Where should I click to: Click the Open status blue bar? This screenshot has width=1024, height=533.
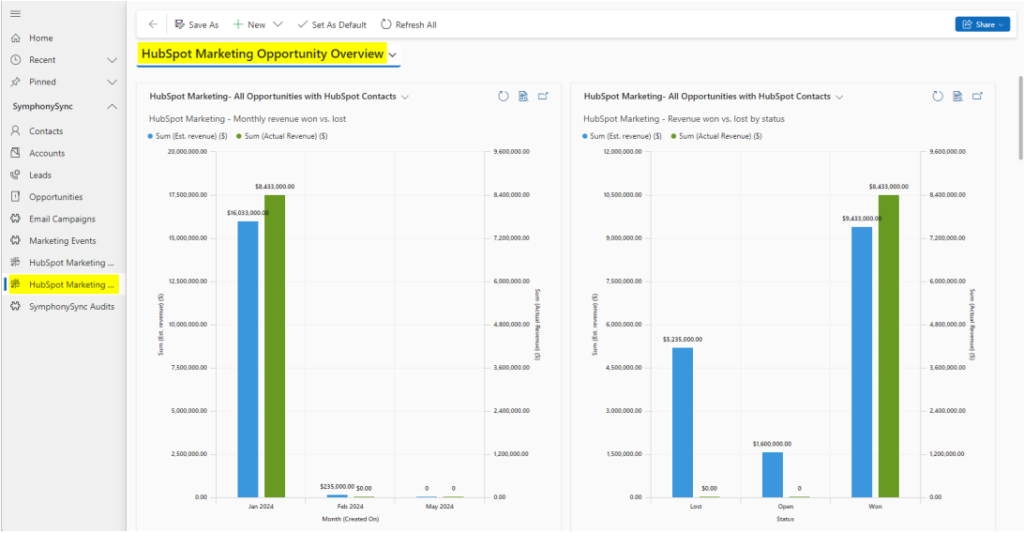pyautogui.click(x=772, y=475)
